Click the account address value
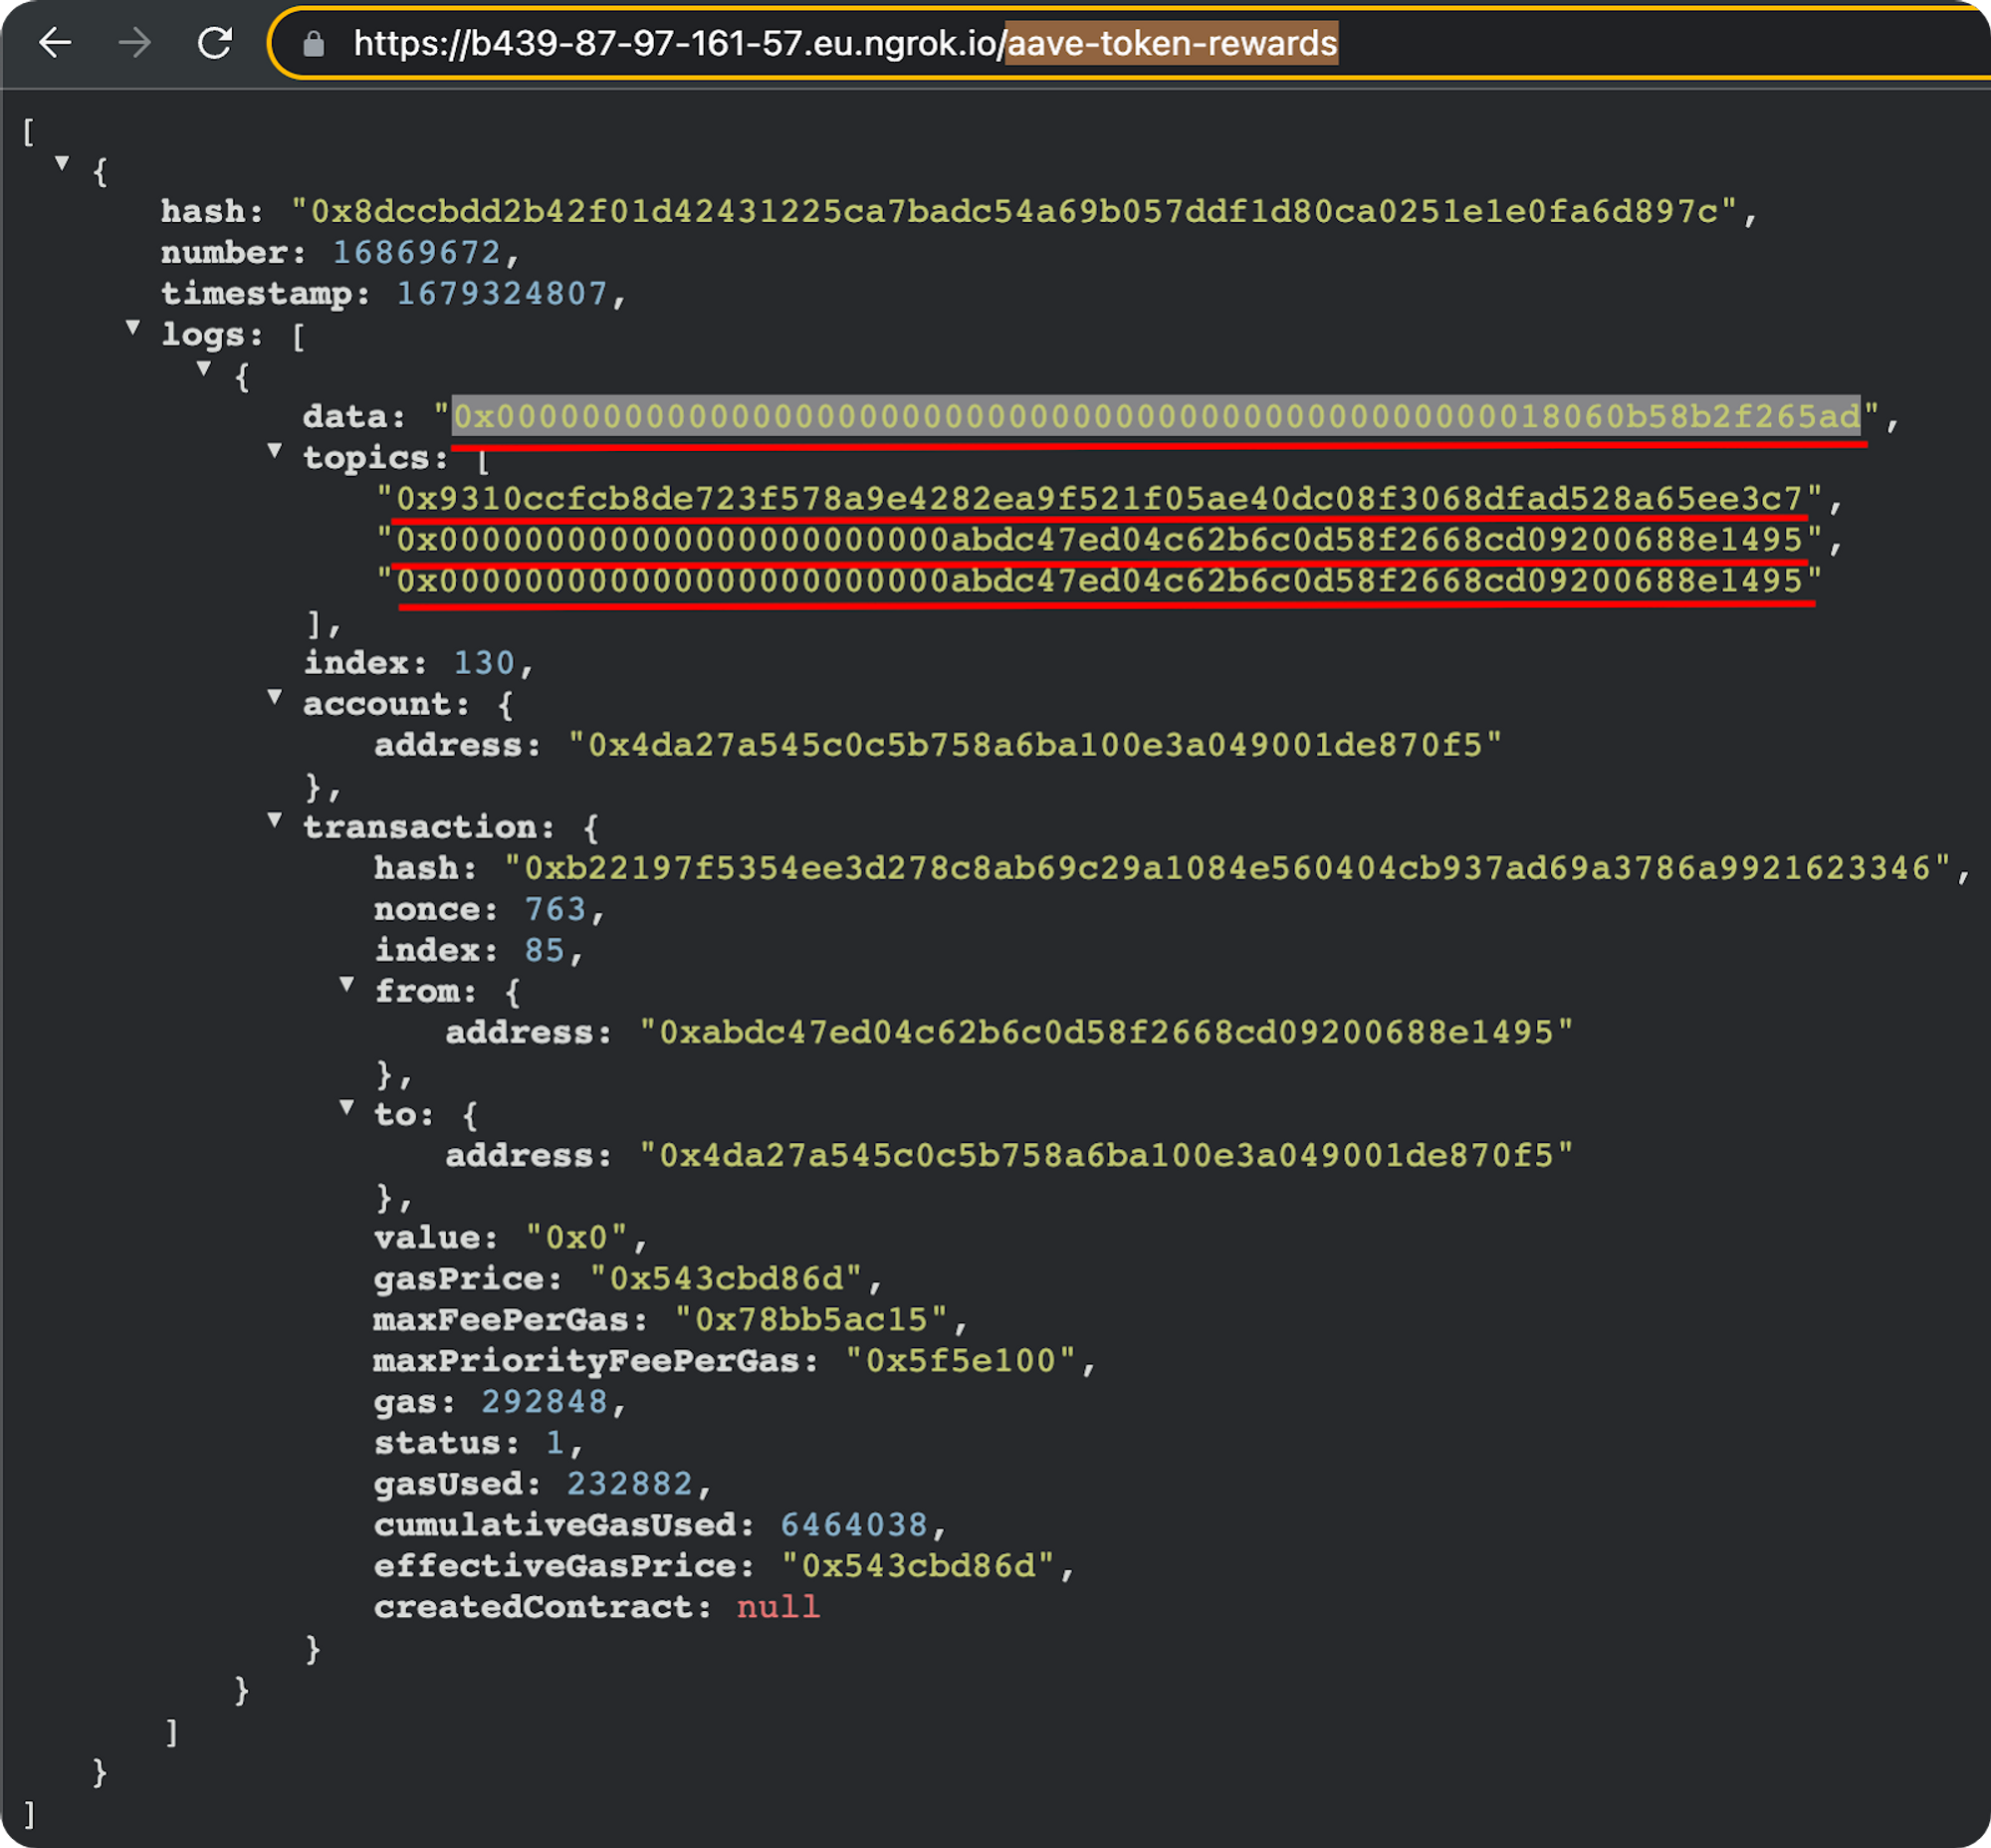This screenshot has height=1848, width=1991. pyautogui.click(x=1034, y=745)
